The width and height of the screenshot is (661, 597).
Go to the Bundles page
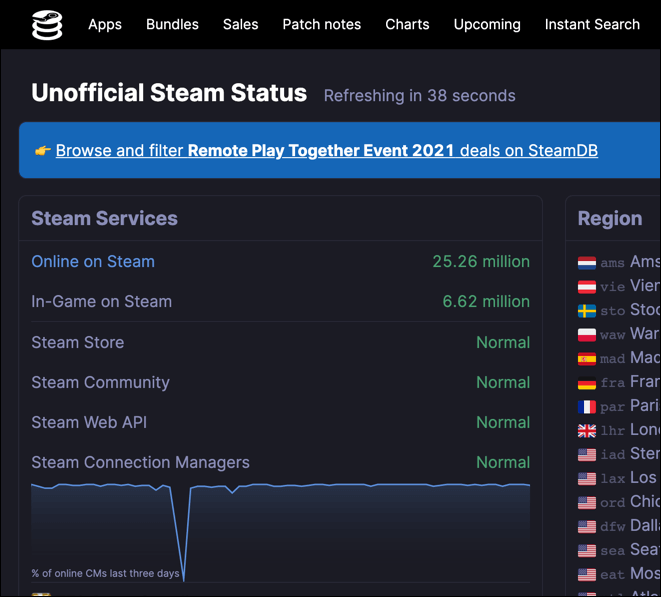172,24
